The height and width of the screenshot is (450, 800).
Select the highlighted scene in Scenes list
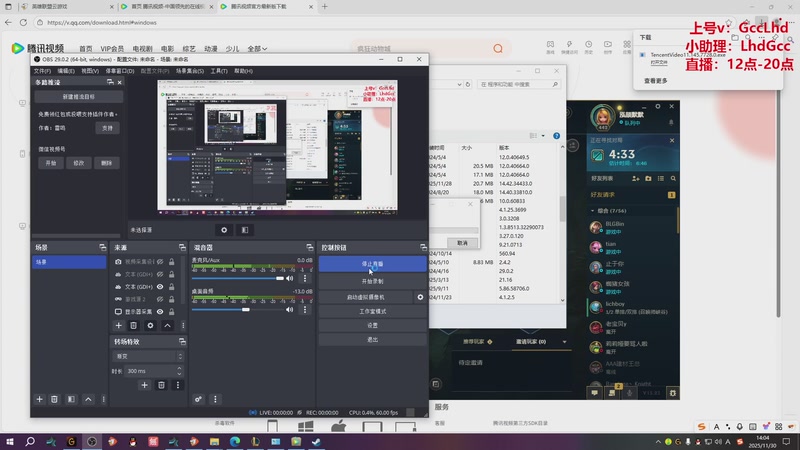[x=69, y=262]
